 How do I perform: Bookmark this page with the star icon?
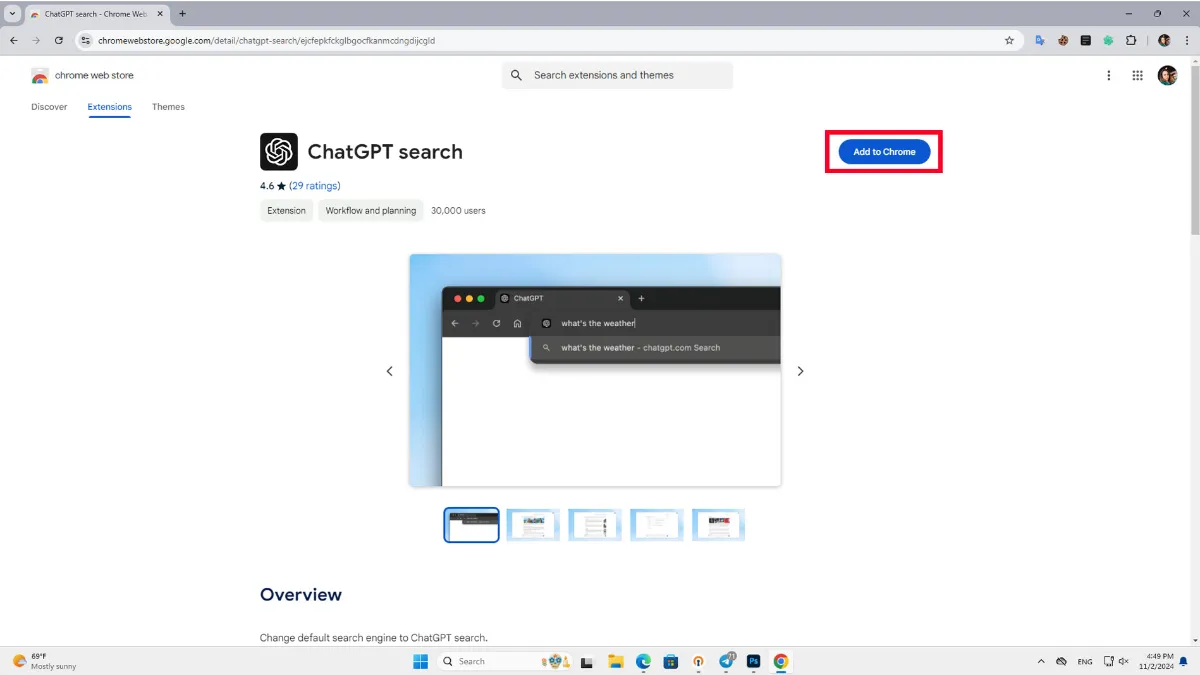[1009, 41]
